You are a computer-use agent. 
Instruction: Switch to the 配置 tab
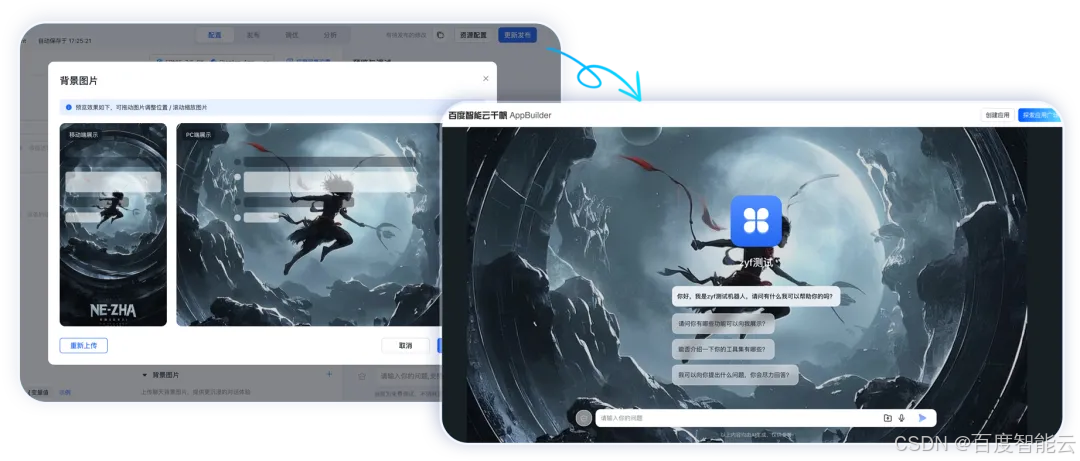(x=214, y=35)
